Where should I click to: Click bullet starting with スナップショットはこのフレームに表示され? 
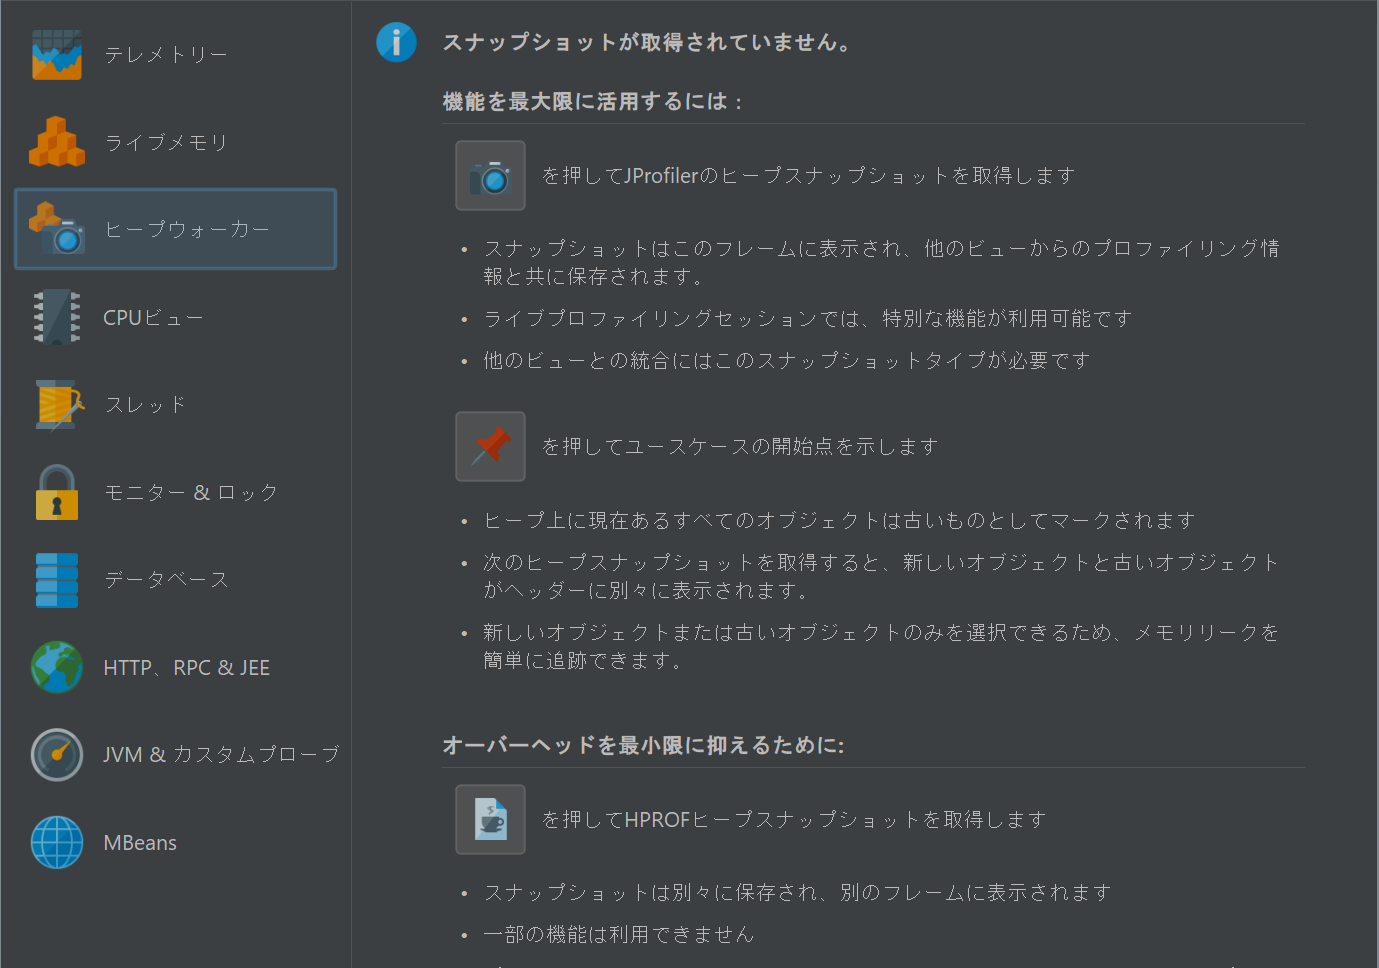[881, 262]
